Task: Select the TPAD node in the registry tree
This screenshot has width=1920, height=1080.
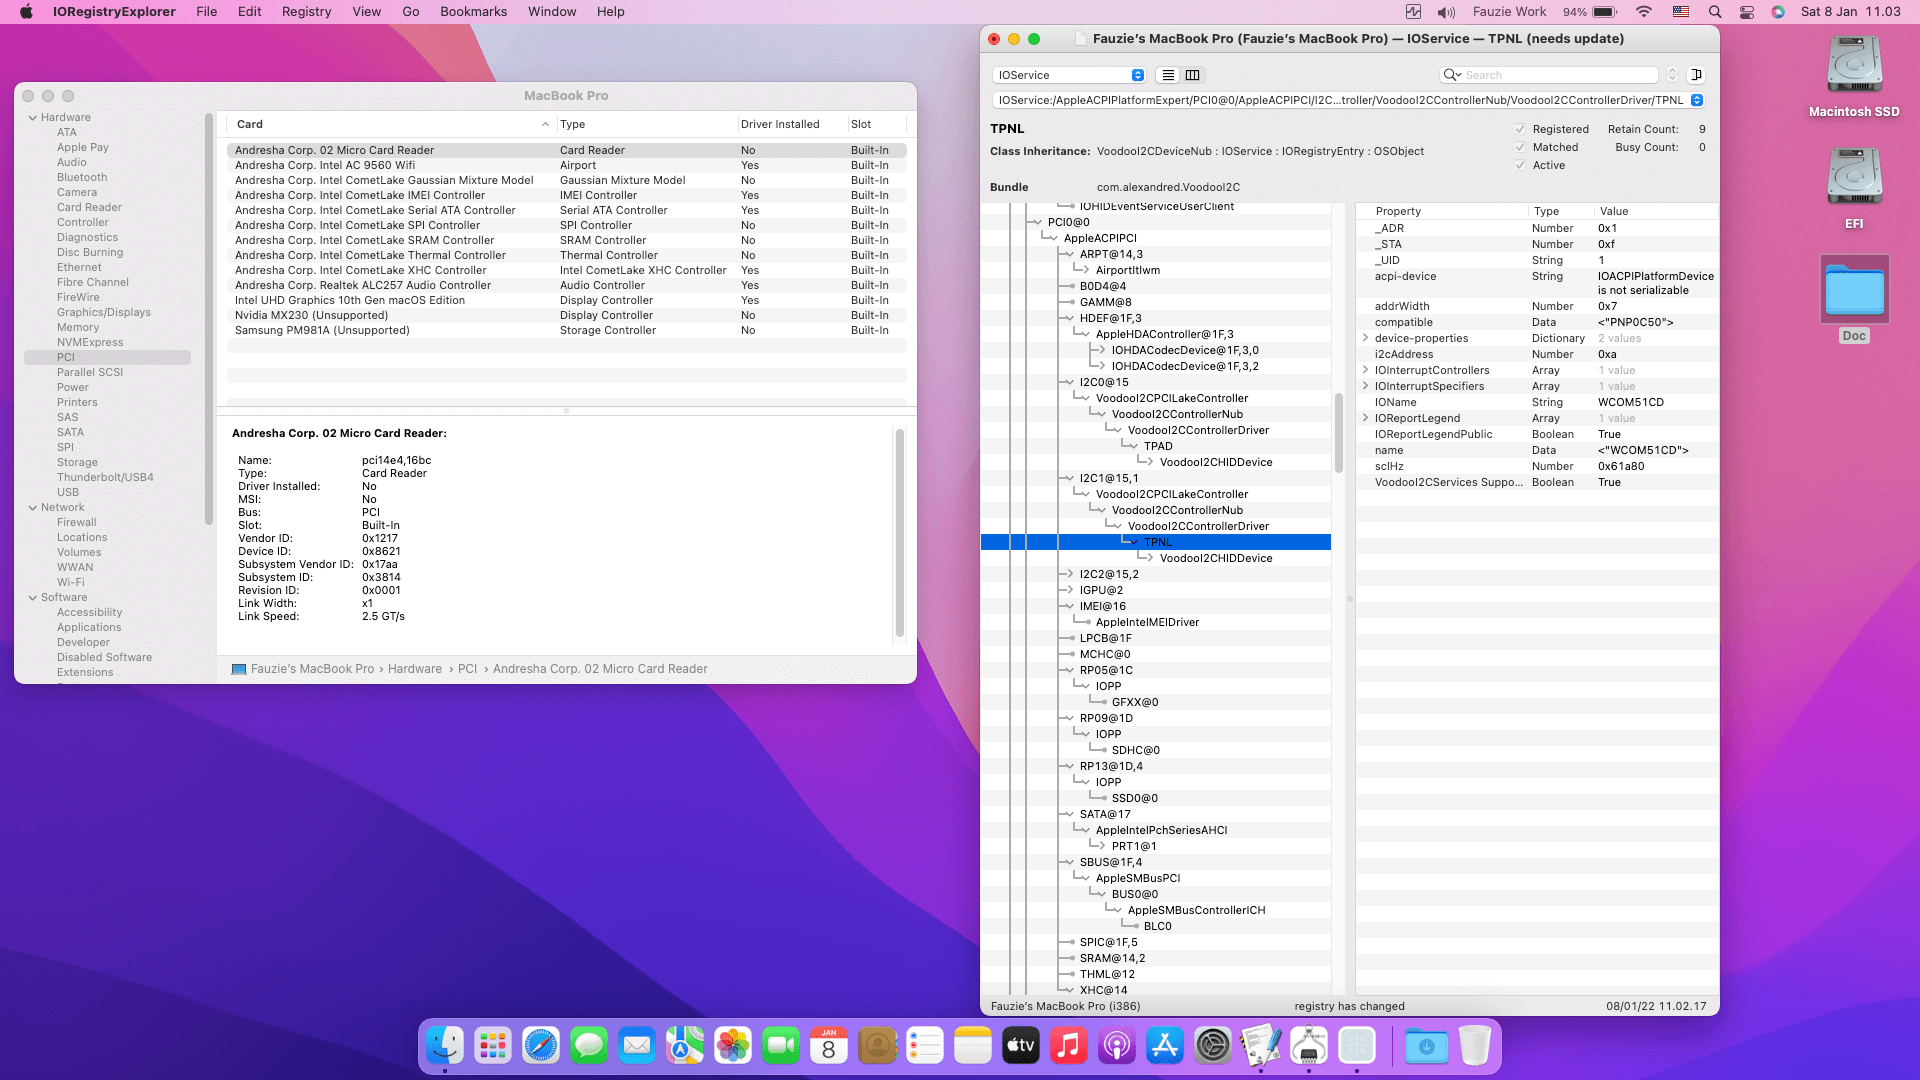Action: pos(1158,446)
